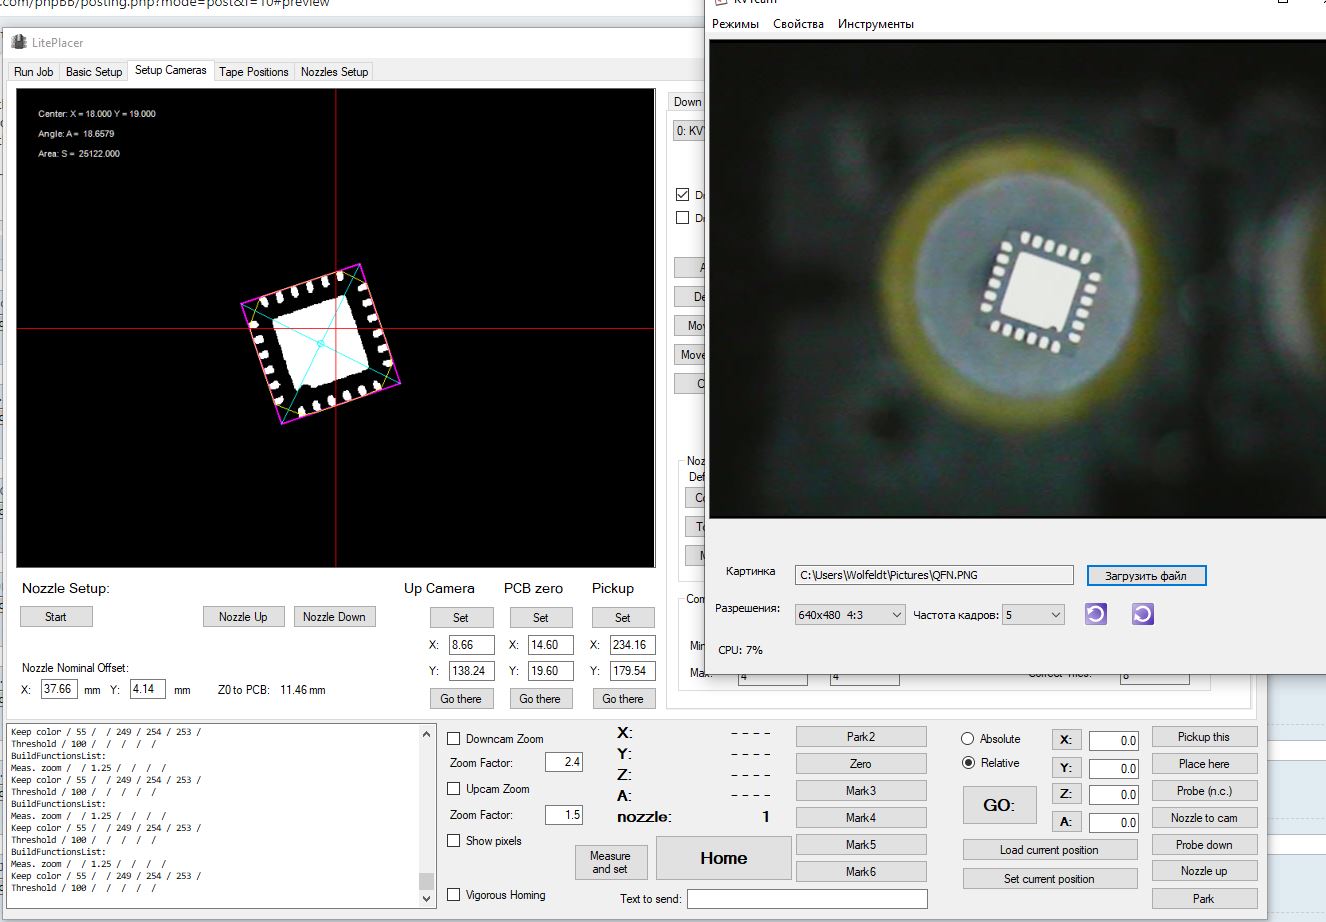
Task: Click the Mark5 button
Action: pyautogui.click(x=861, y=845)
